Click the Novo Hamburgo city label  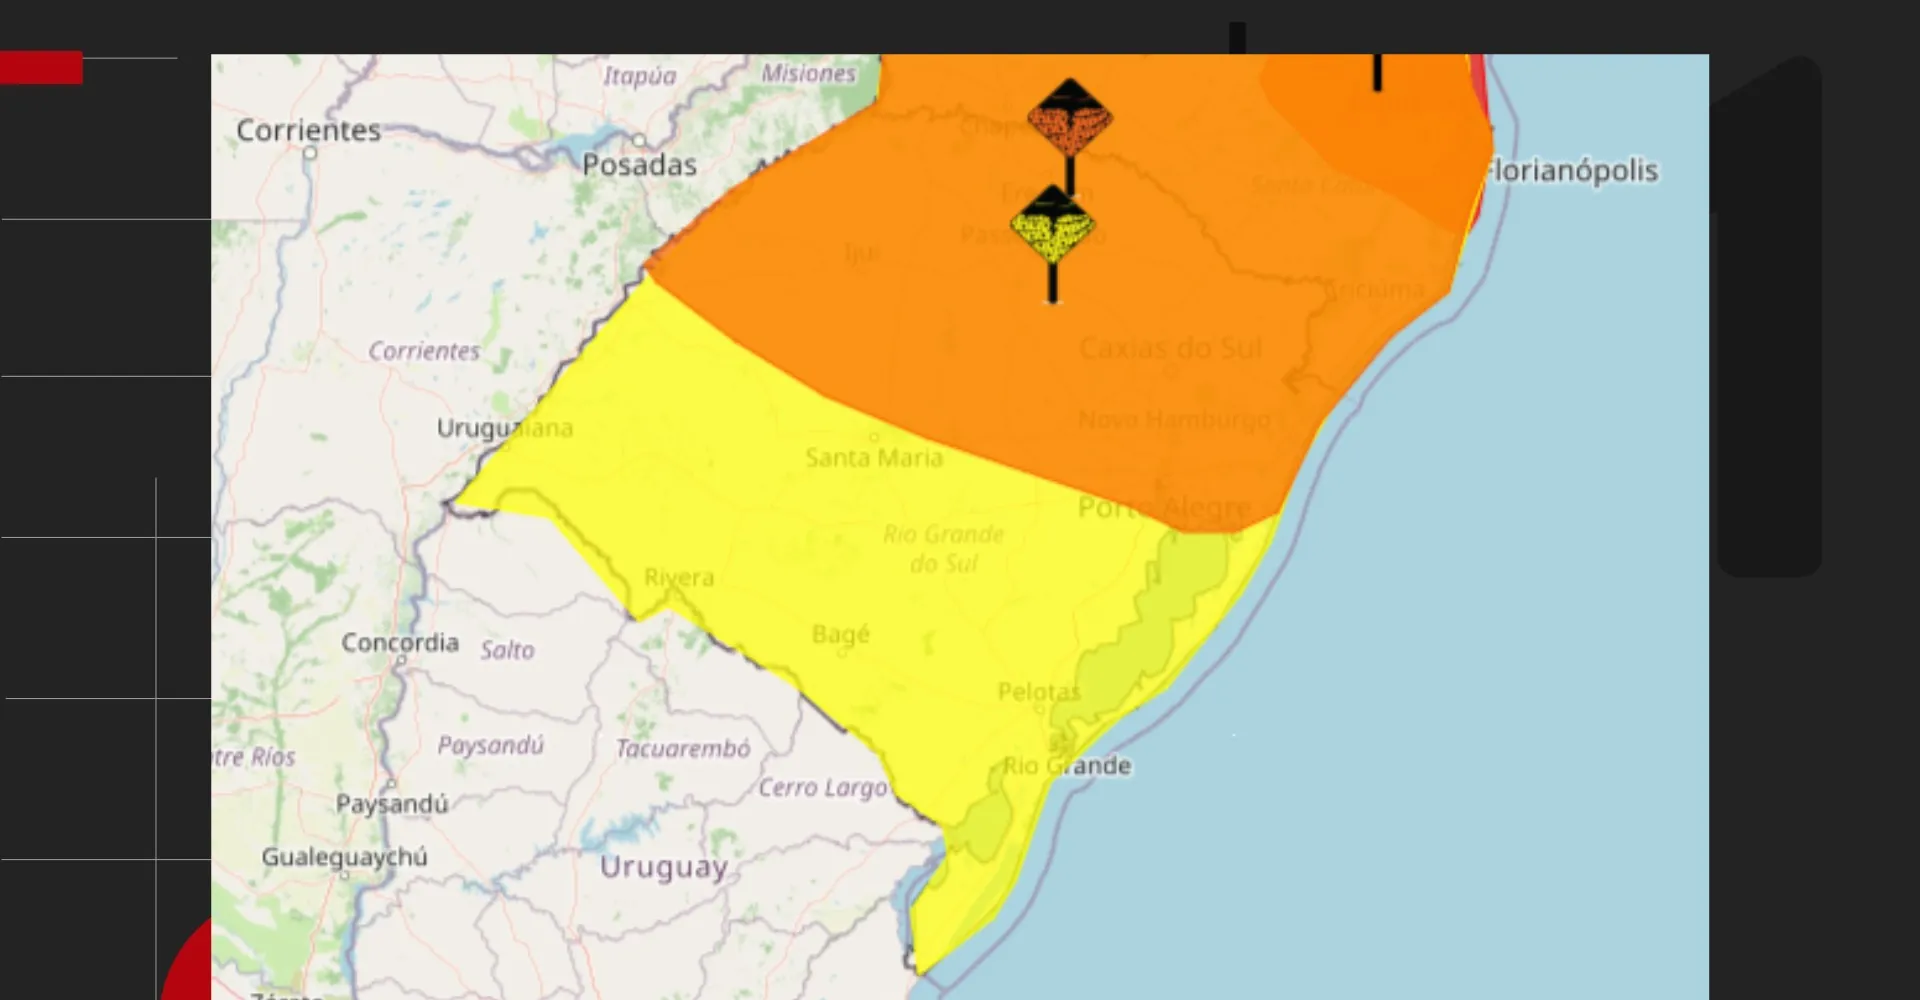(1174, 419)
